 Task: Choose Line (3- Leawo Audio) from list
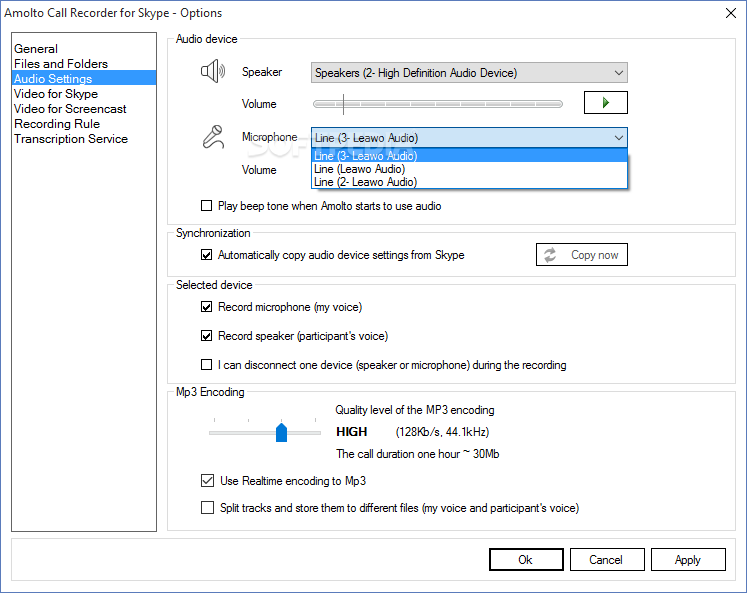pos(469,156)
